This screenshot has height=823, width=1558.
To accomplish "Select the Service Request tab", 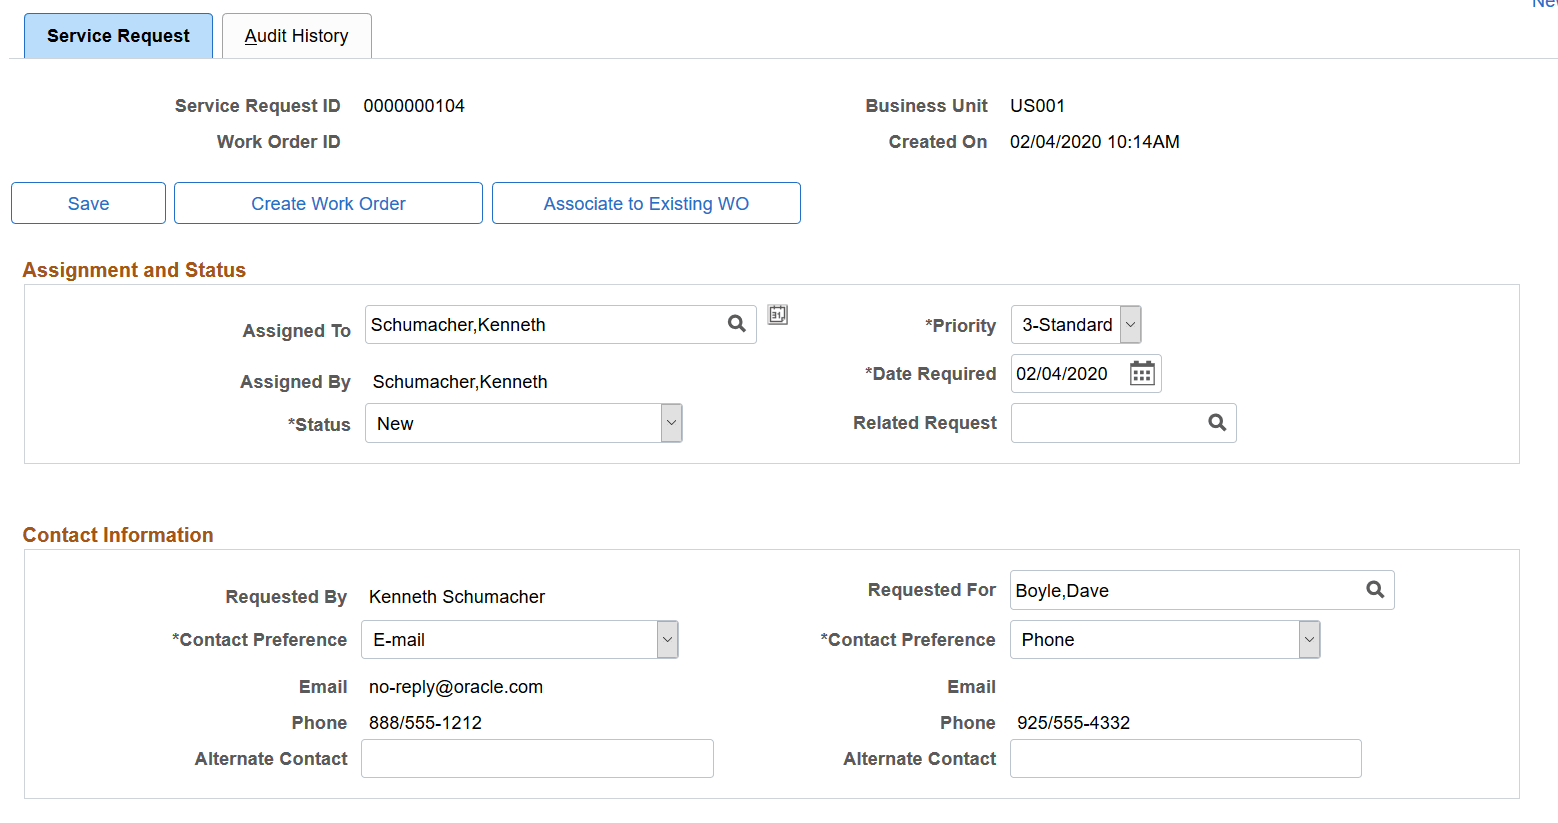I will click(117, 35).
